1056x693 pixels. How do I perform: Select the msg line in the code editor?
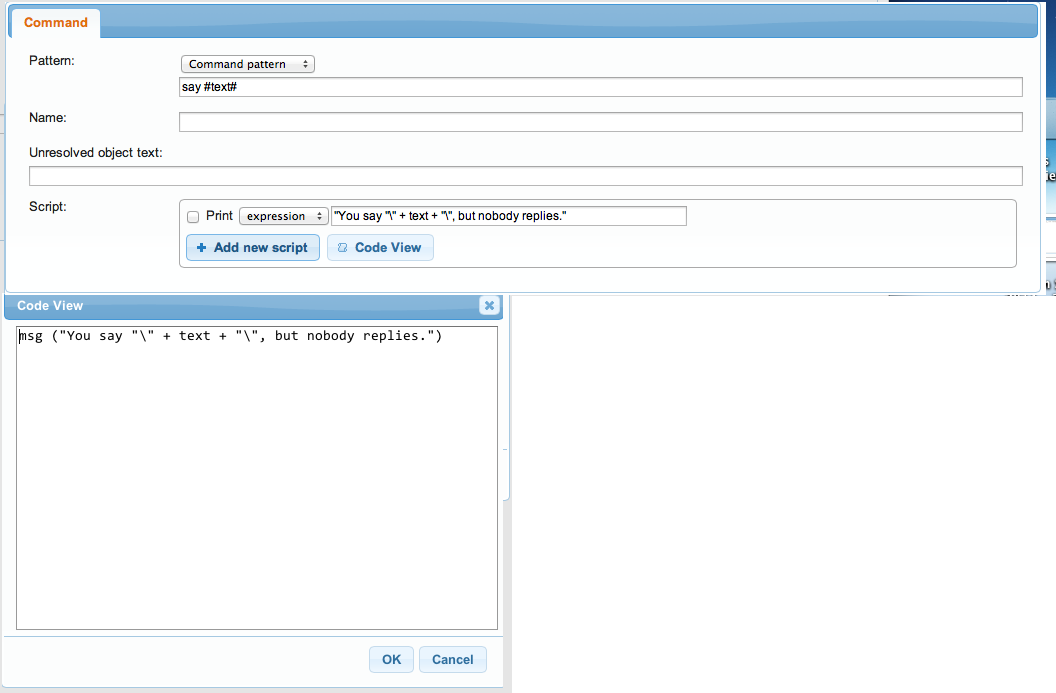[x=230, y=335]
